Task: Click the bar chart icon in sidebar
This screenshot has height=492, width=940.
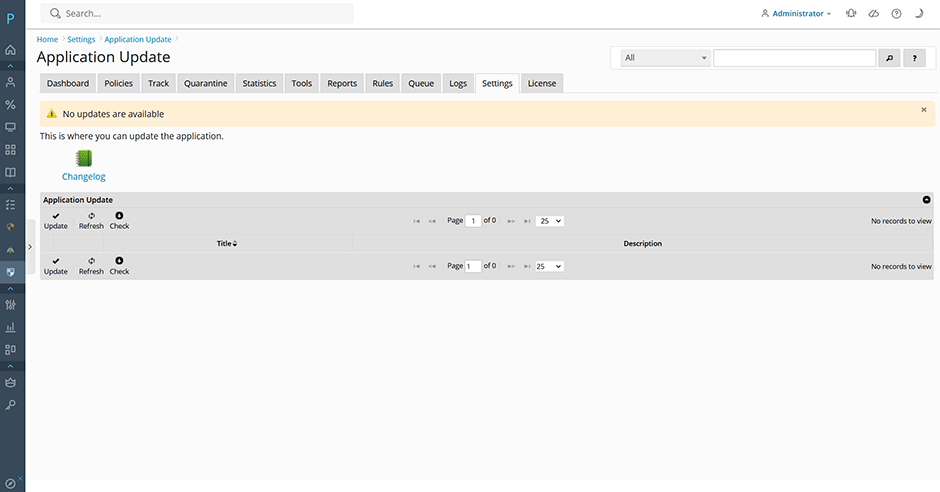Action: [x=11, y=327]
